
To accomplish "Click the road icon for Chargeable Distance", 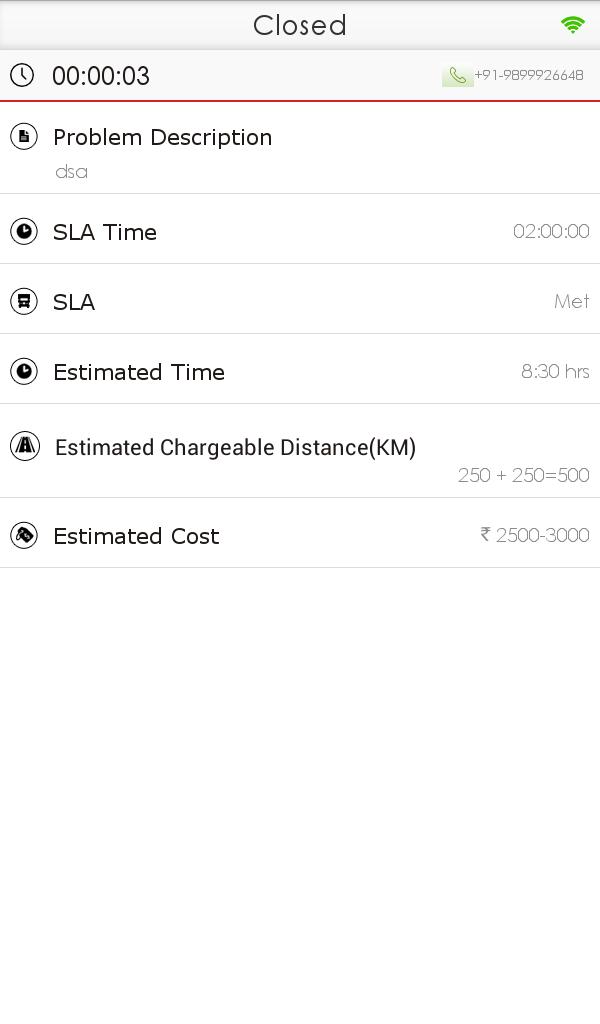I will [x=24, y=446].
